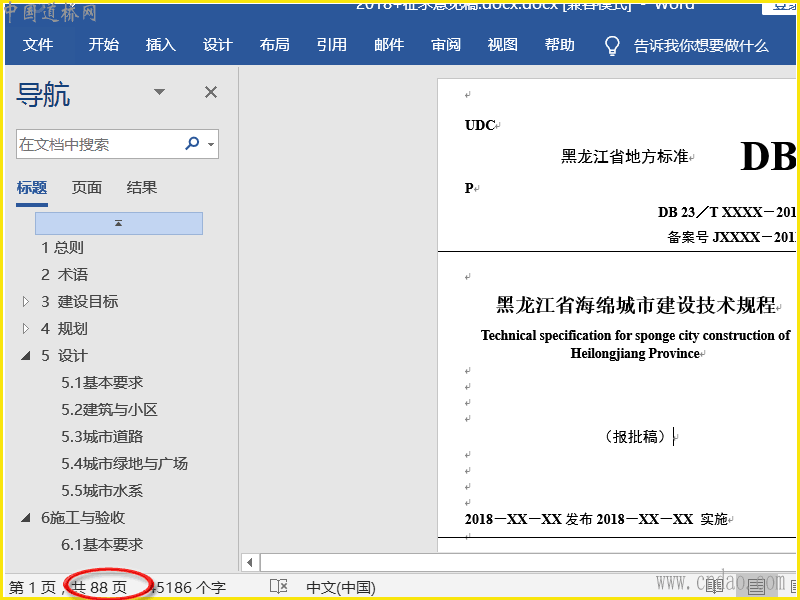Screen dimensions: 800x600
Task: Switch to the 邮件 ribbon tab
Action: pos(389,45)
